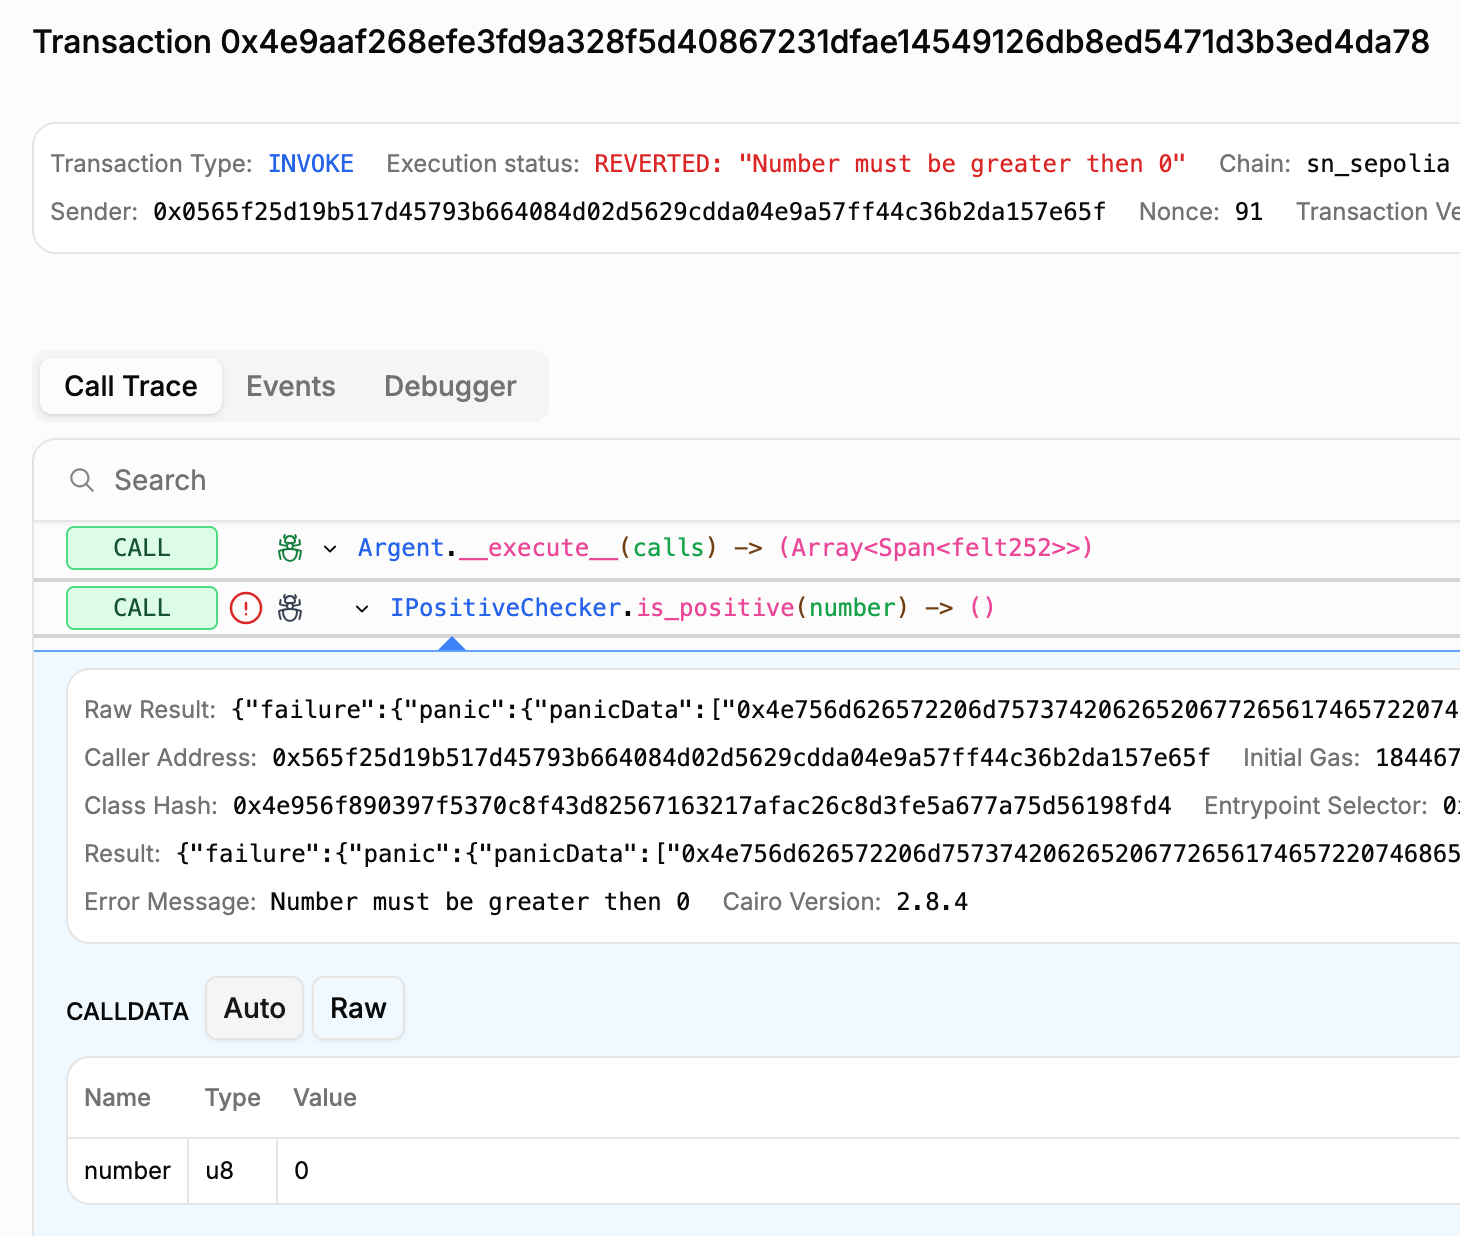Click the CALL badge on is_positive row
1460x1236 pixels.
(x=142, y=608)
